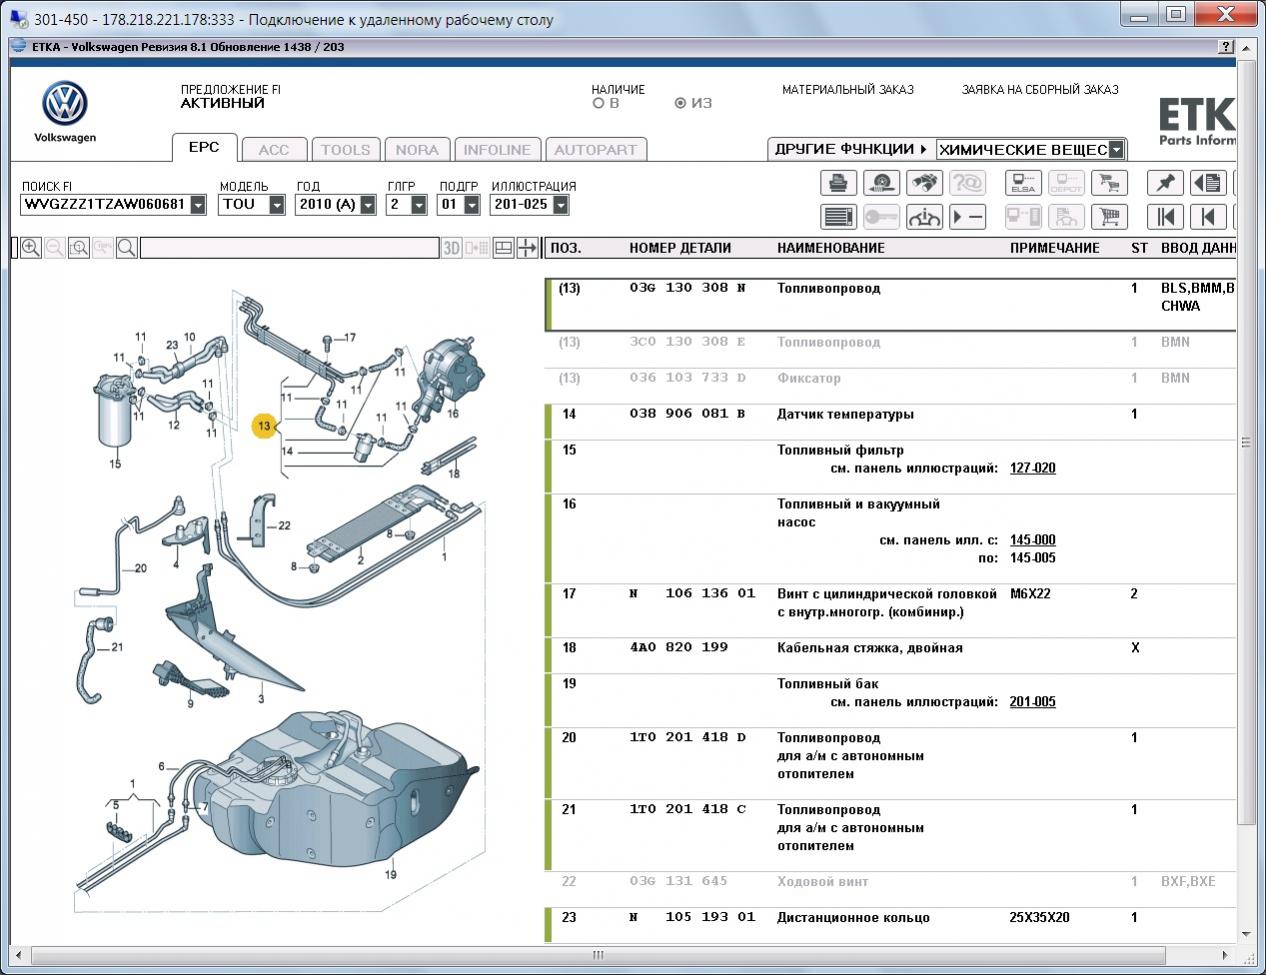Follow the 127-020 illustration link
Screen dimensions: 1266x975
click(1033, 468)
